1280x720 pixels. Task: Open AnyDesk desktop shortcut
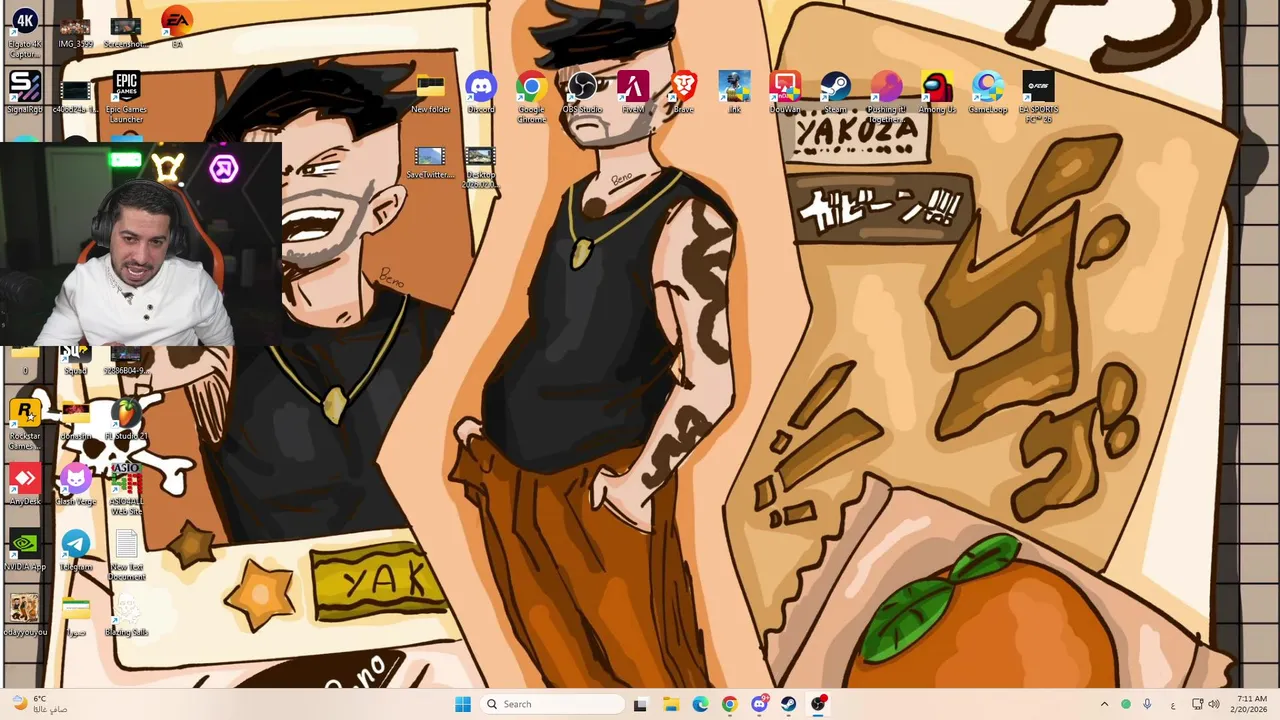click(25, 486)
